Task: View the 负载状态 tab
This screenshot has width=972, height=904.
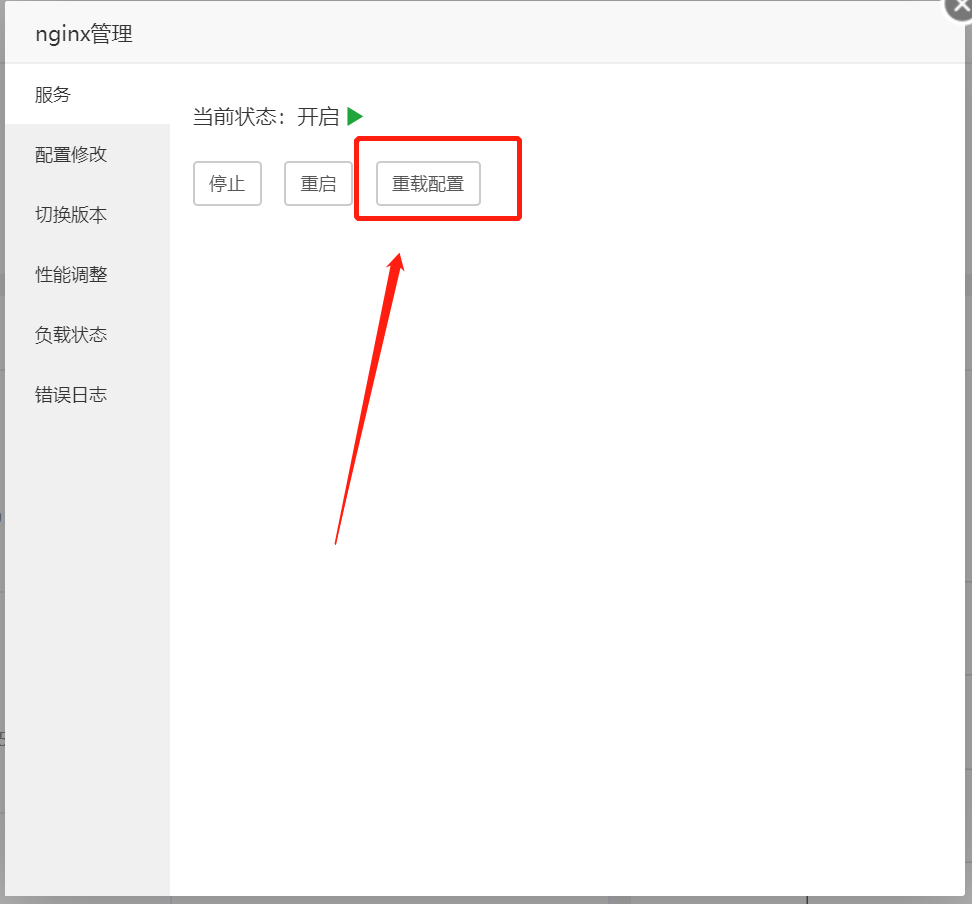Action: tap(87, 334)
